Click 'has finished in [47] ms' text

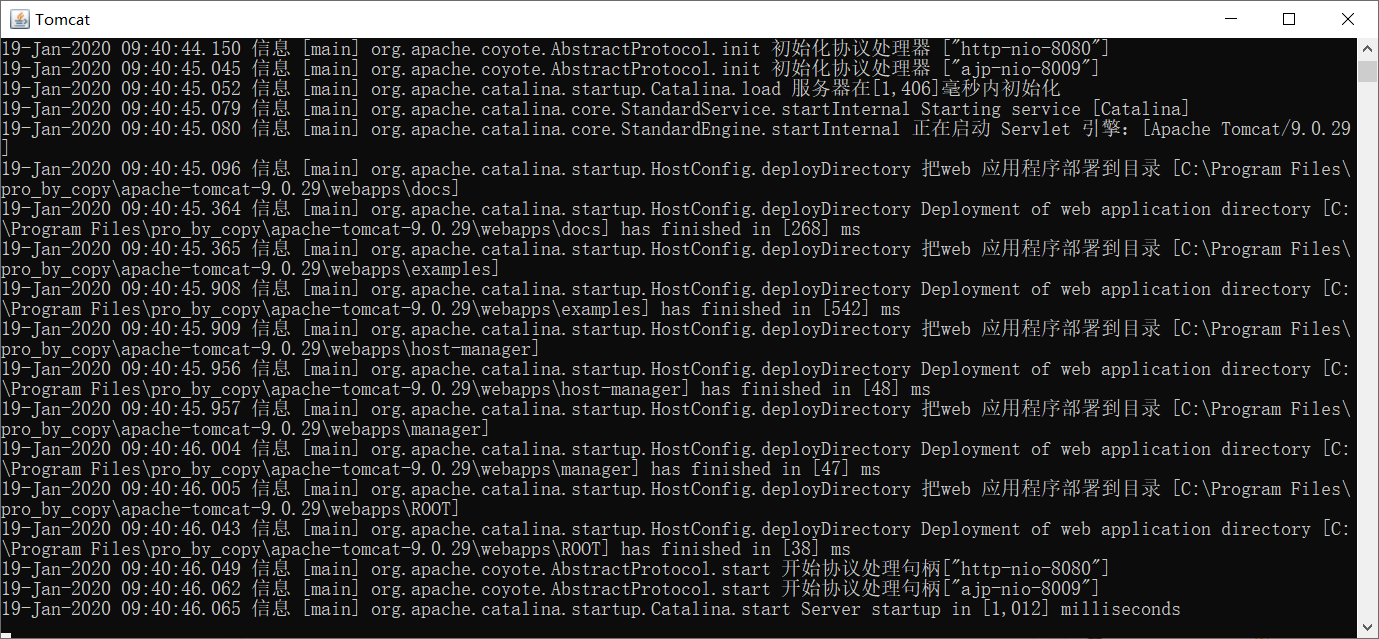(765, 469)
